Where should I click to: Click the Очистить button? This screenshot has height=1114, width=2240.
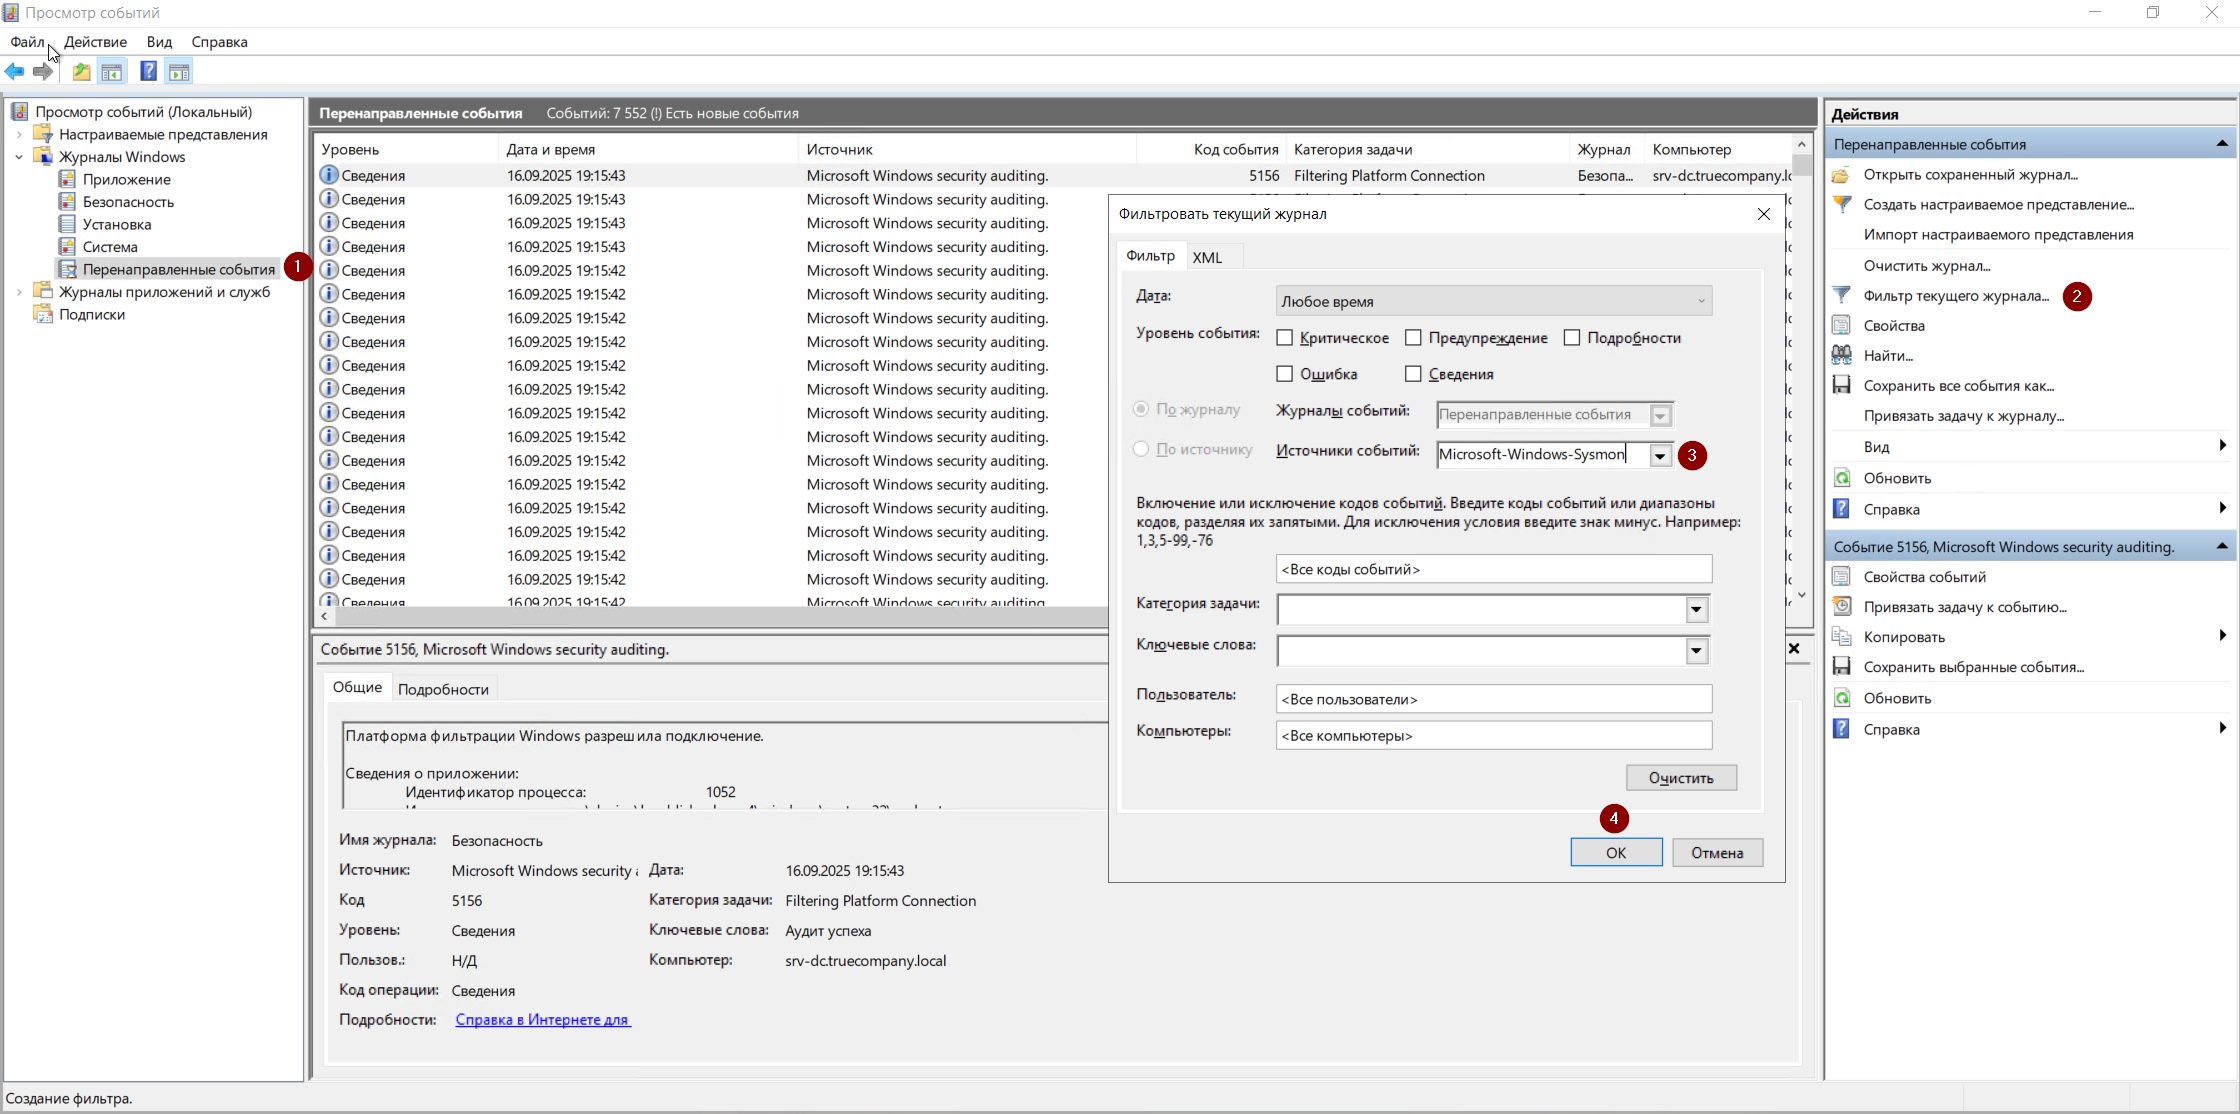pos(1680,777)
